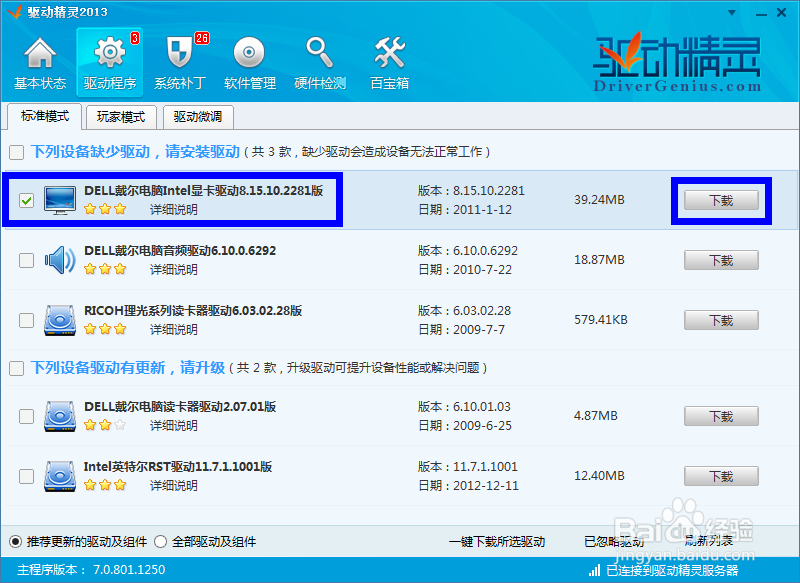
Task: Check the DELL读卡器驱动2.07.01 checkbox
Action: 27,417
